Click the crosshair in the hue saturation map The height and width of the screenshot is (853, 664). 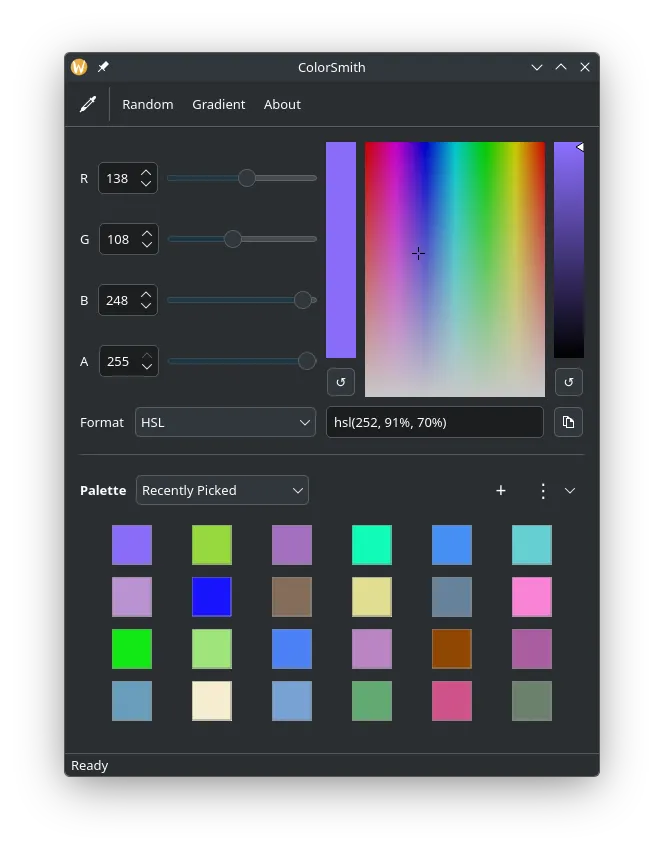418,254
